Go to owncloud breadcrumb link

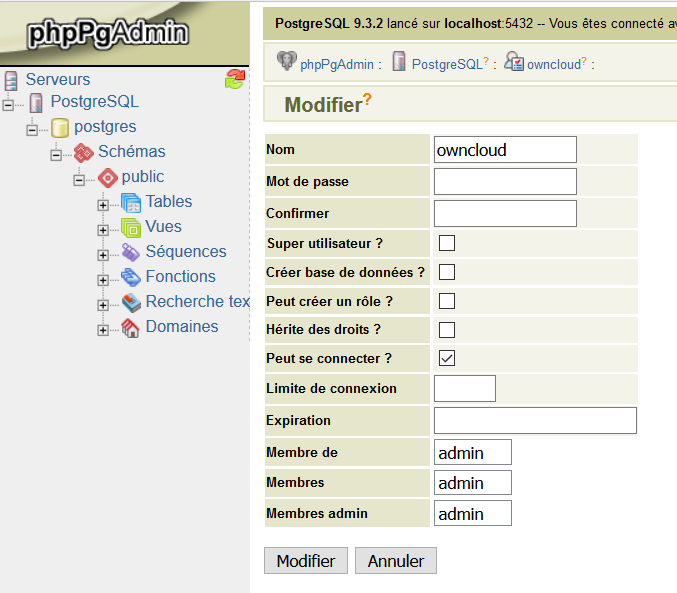point(554,65)
